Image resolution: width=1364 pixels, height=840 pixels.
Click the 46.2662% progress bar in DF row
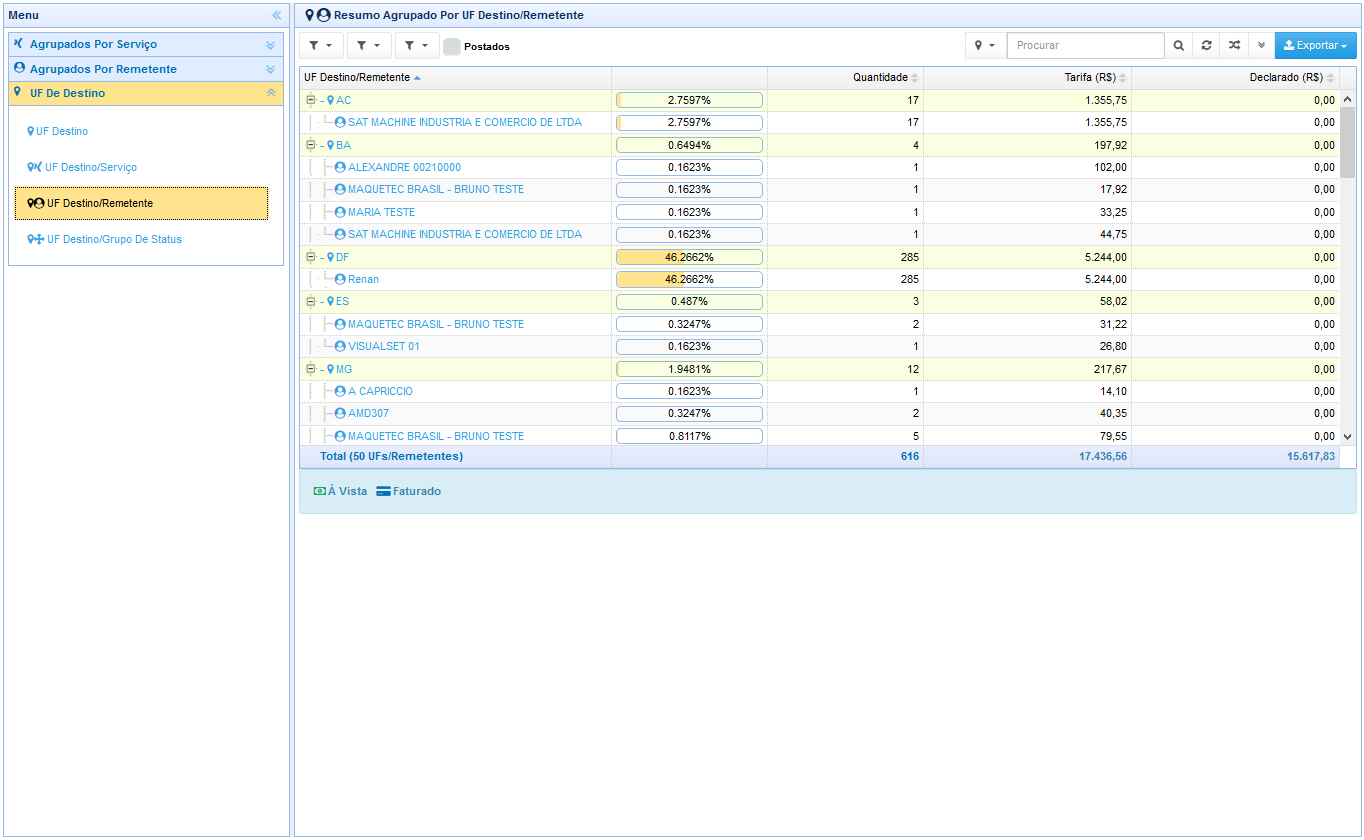689,257
